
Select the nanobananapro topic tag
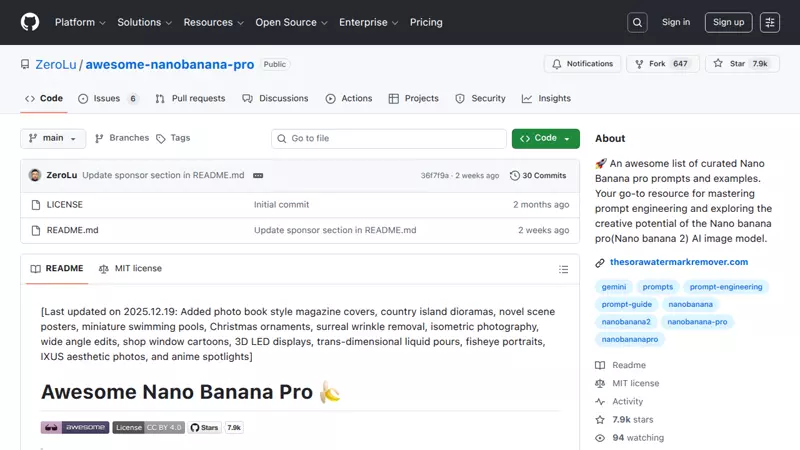(630, 339)
